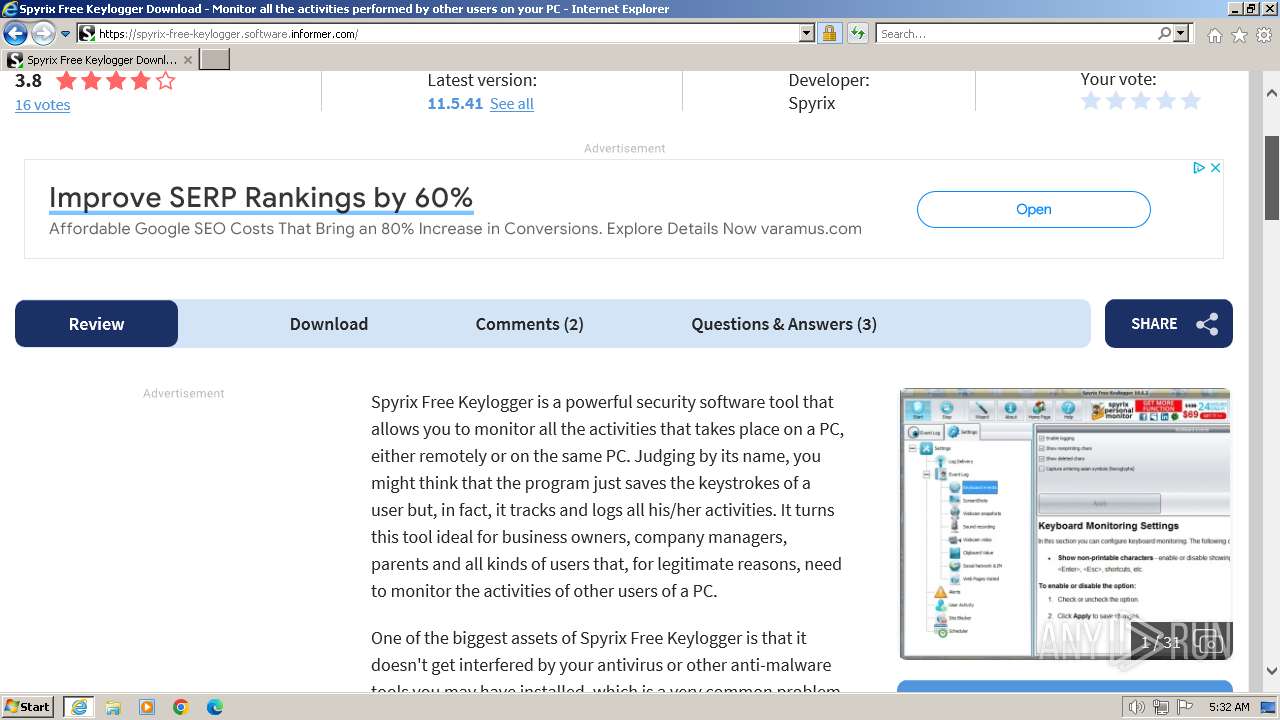Click the site favicon in the address bar
This screenshot has width=1280, height=720.
[87, 33]
